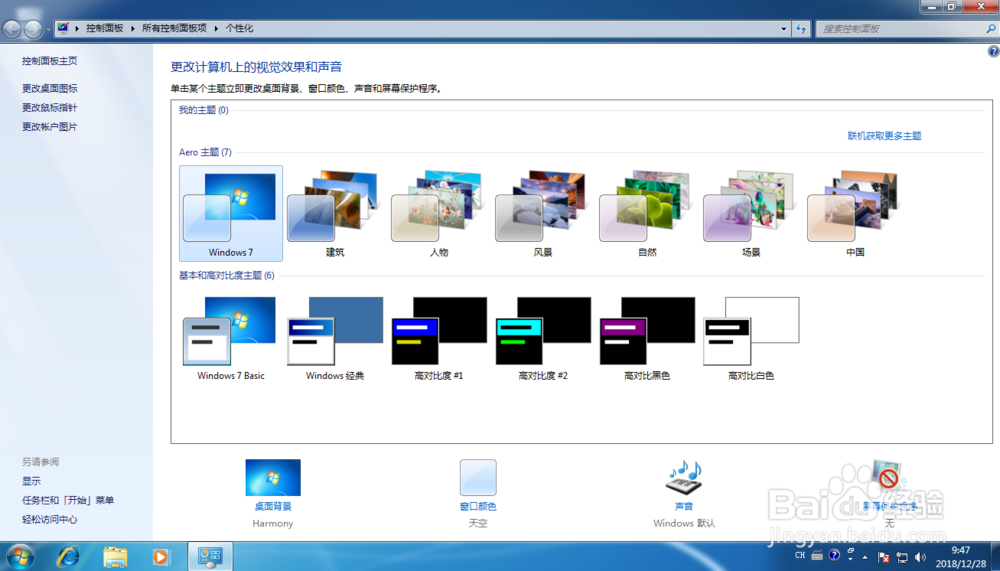The width and height of the screenshot is (1000, 571).
Task: Select the 风景 theme
Action: [543, 214]
